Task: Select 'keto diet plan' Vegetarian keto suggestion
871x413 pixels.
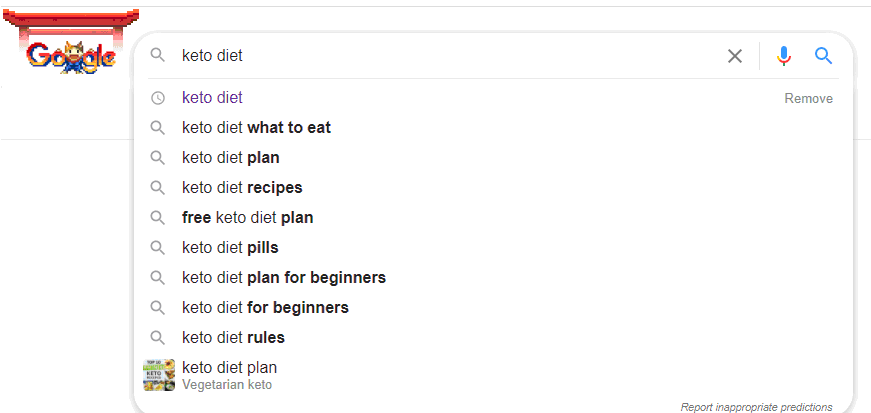Action: click(x=229, y=368)
